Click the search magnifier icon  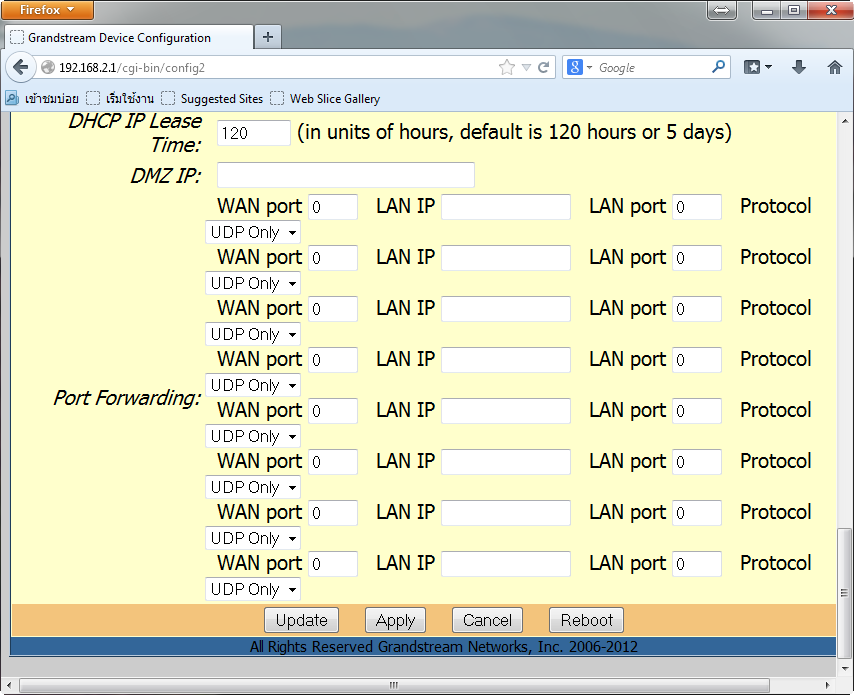coord(718,67)
